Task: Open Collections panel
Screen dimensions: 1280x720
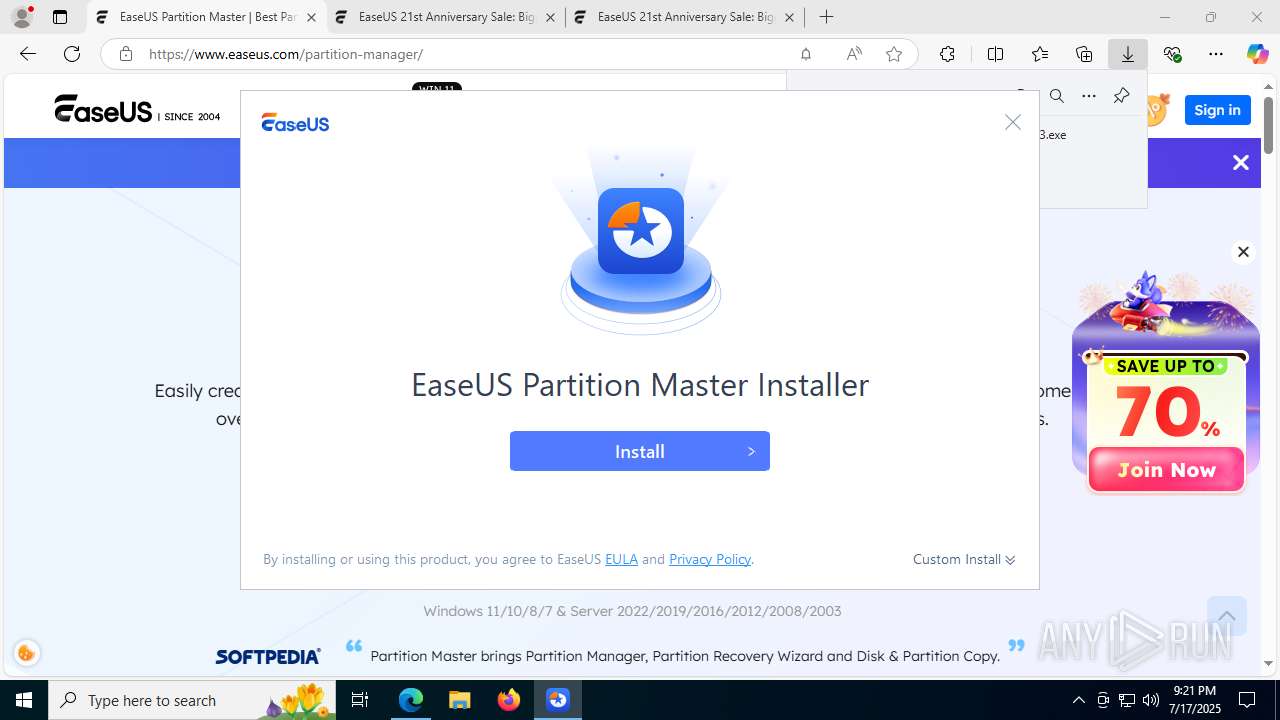Action: (x=1084, y=54)
